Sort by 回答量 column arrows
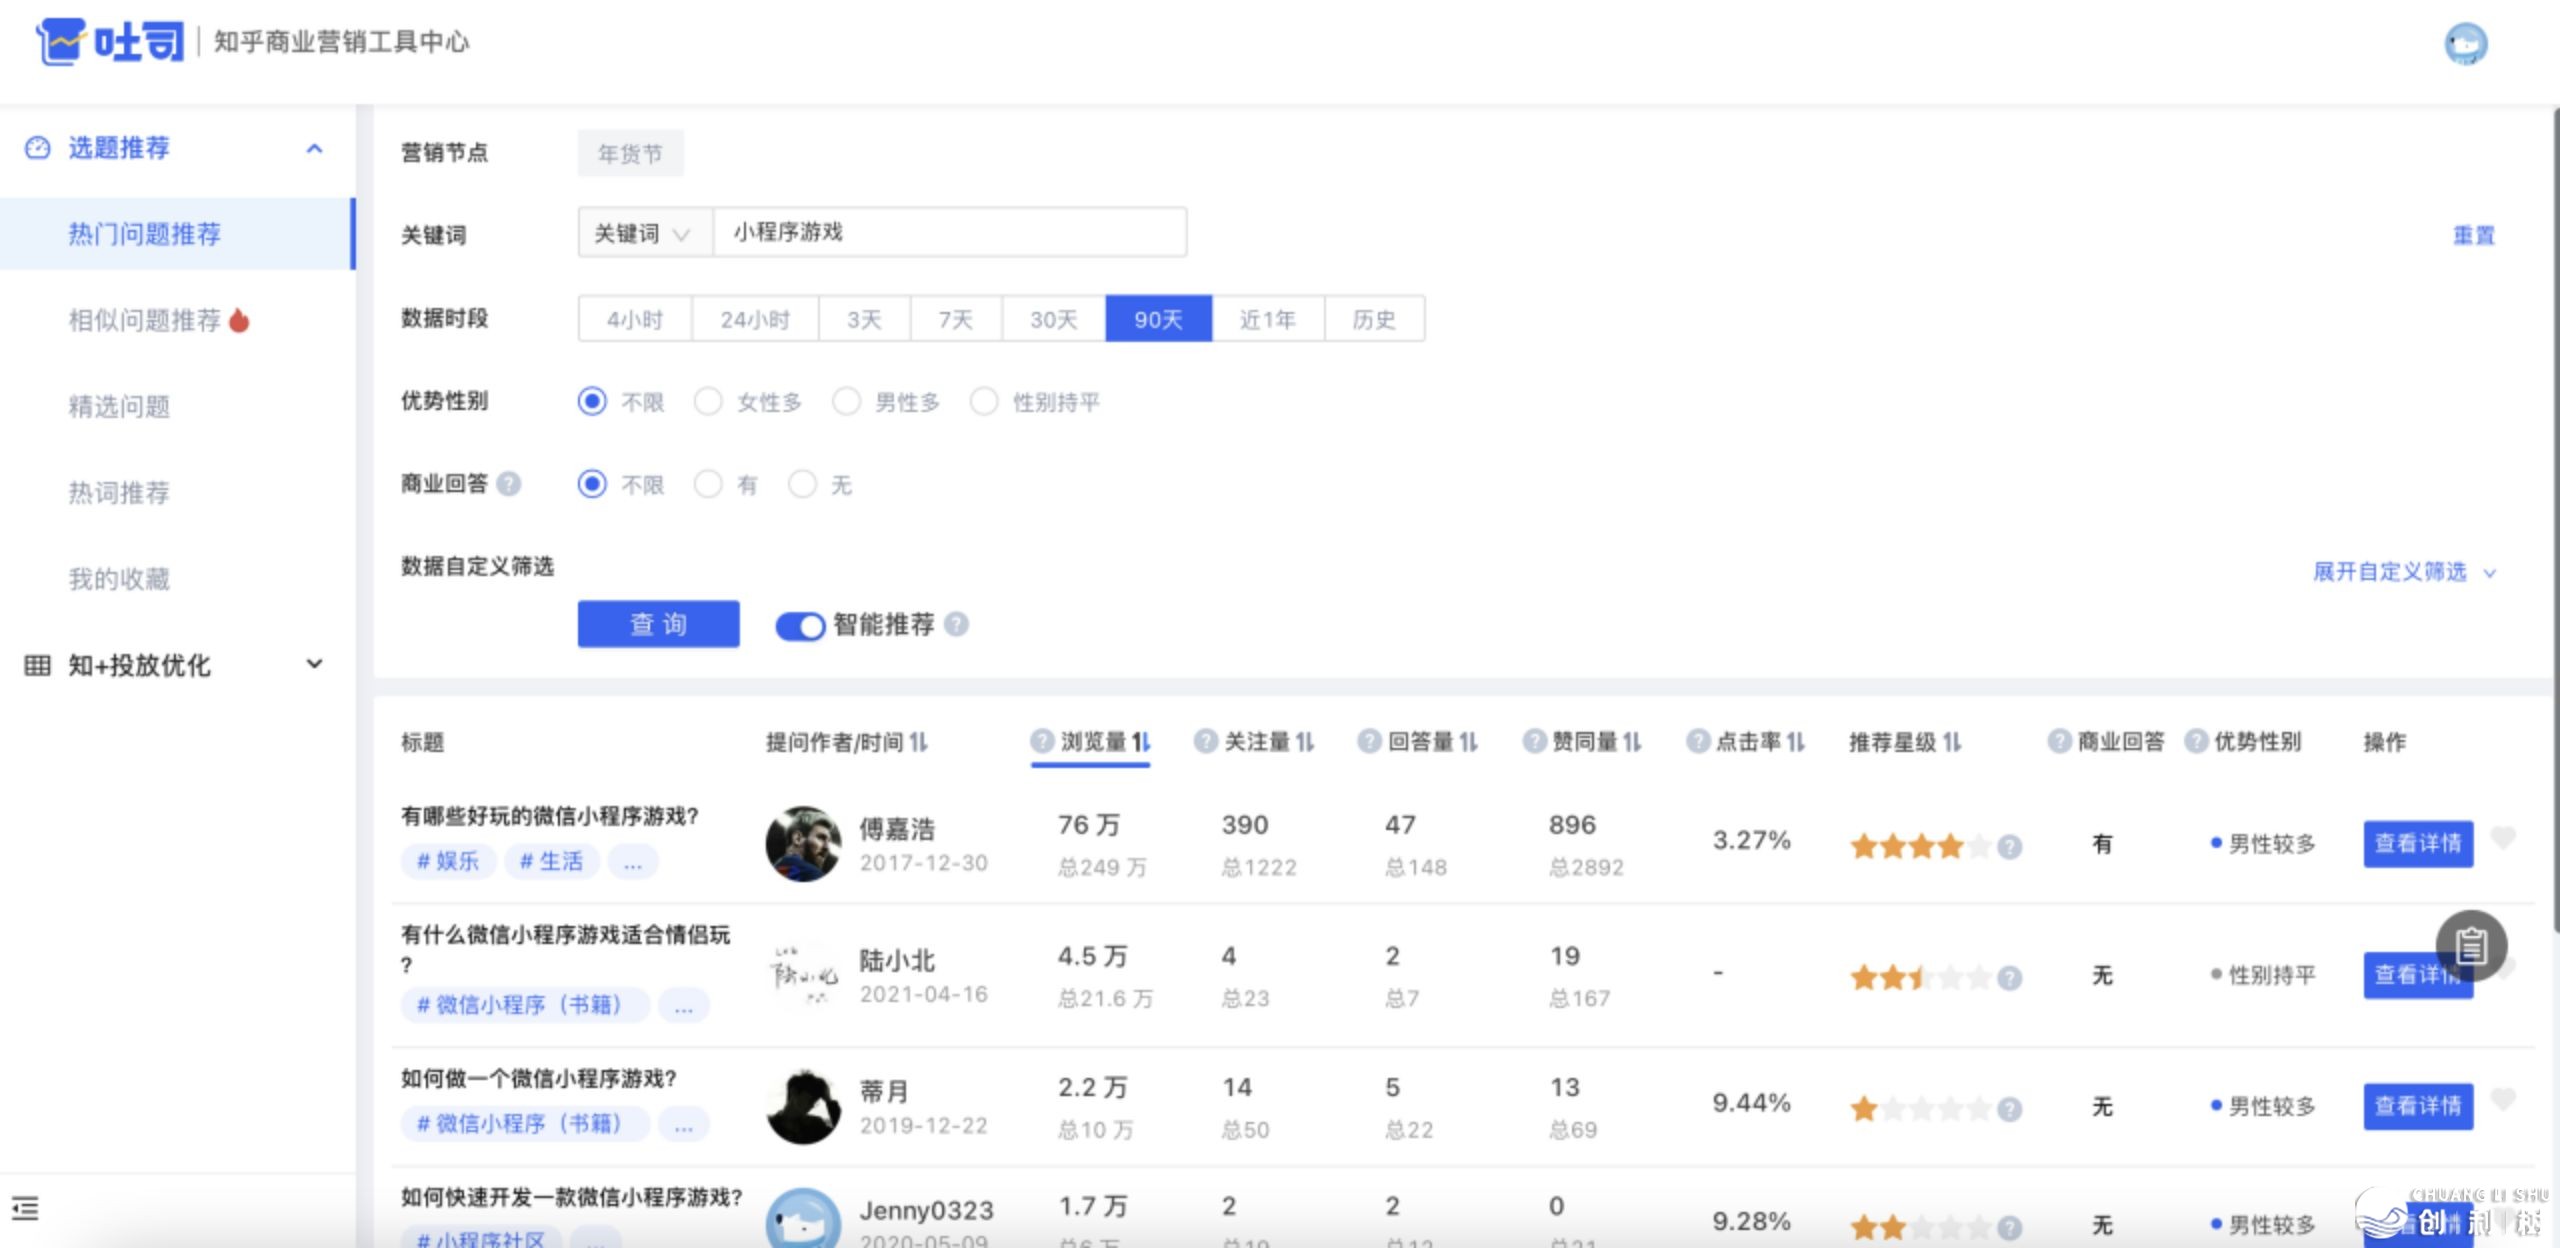This screenshot has width=2560, height=1248. pos(1468,742)
